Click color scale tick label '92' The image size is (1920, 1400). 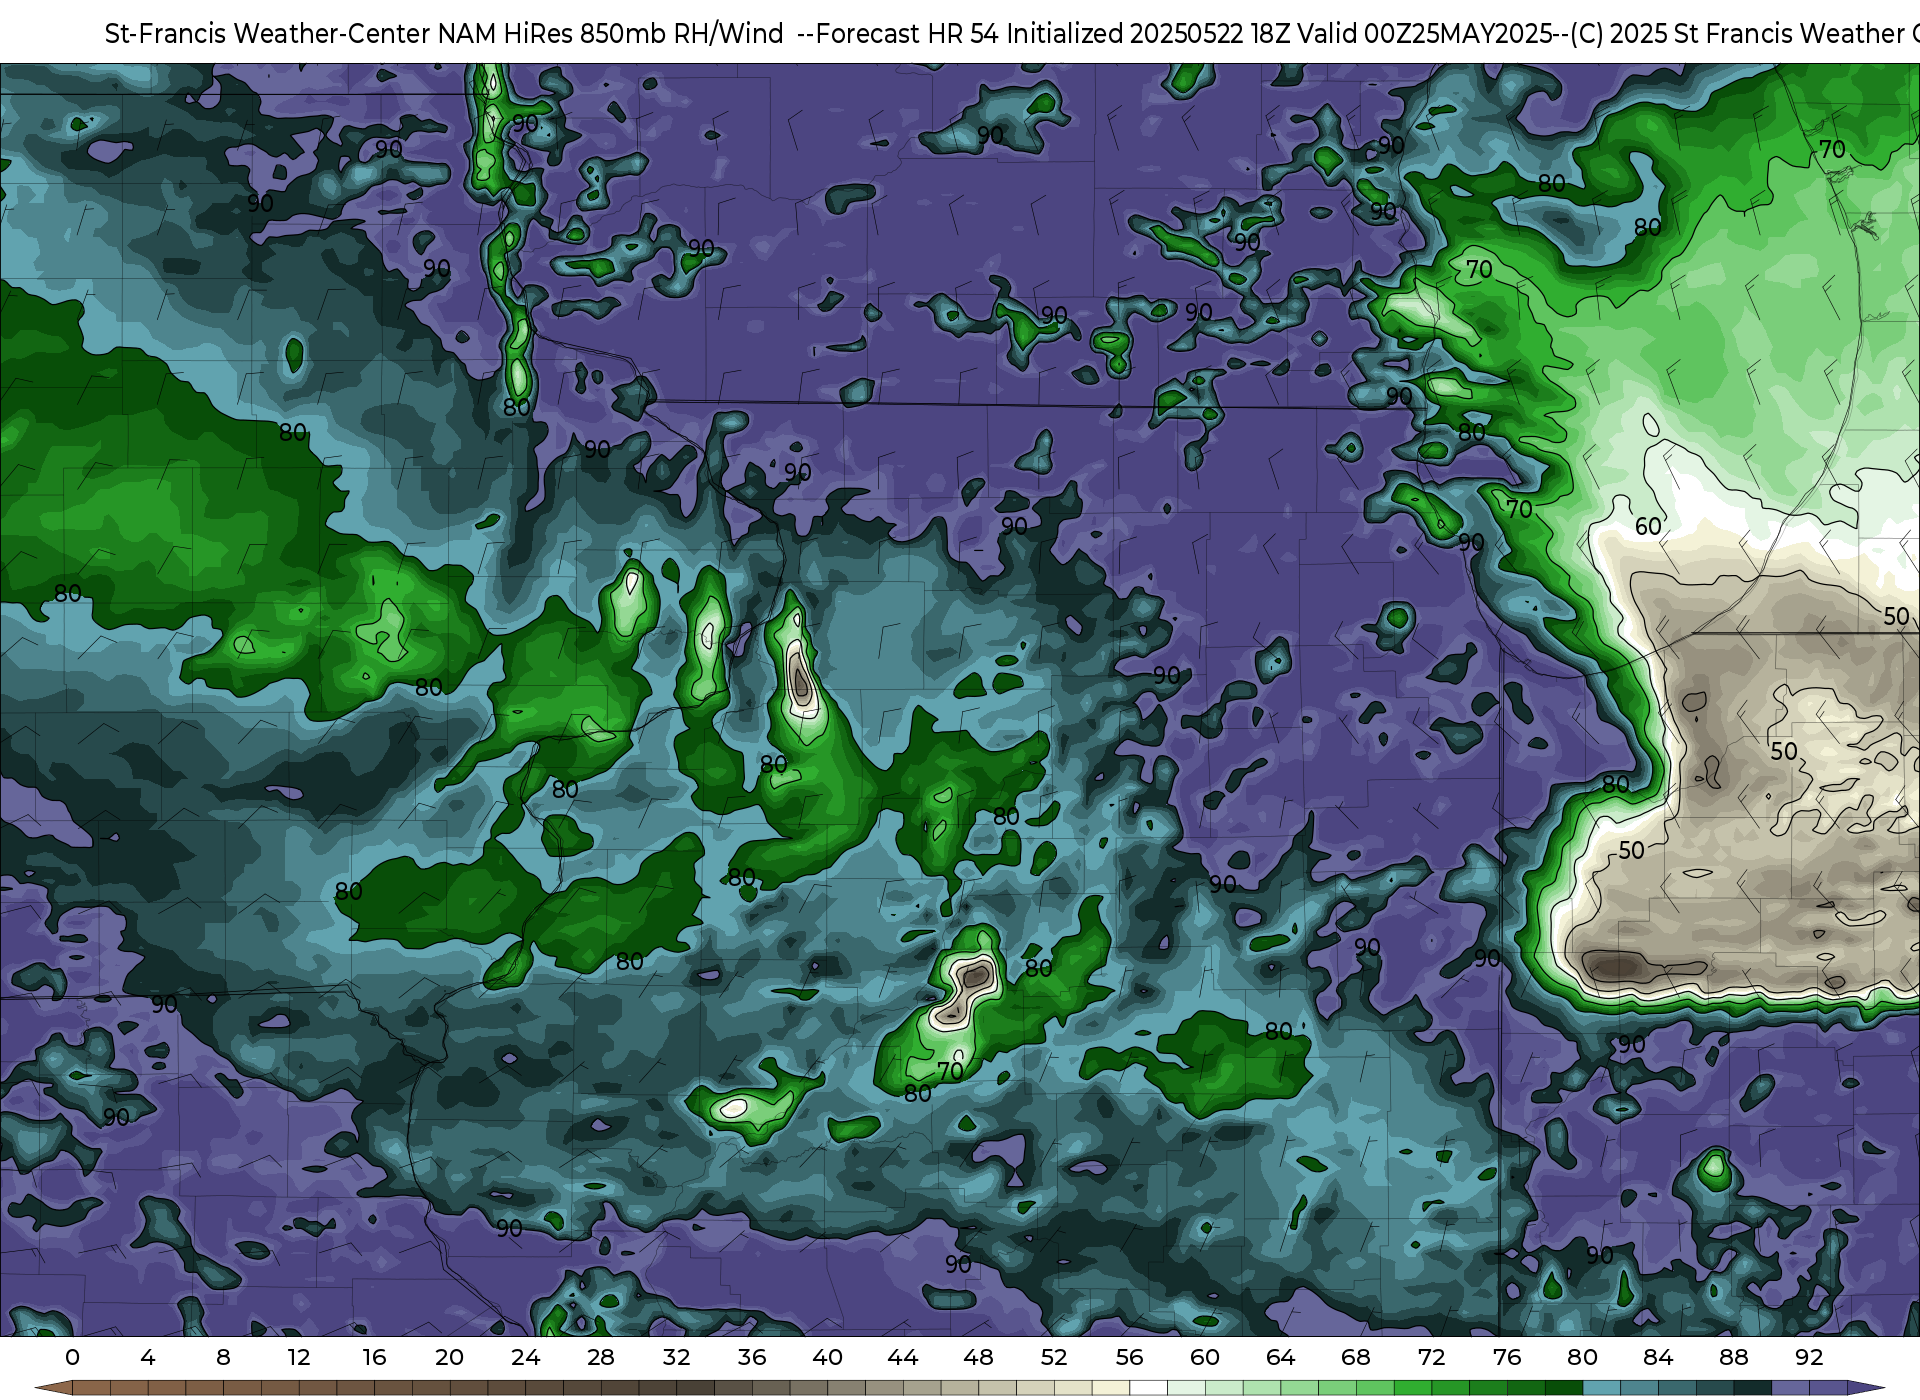(1809, 1358)
